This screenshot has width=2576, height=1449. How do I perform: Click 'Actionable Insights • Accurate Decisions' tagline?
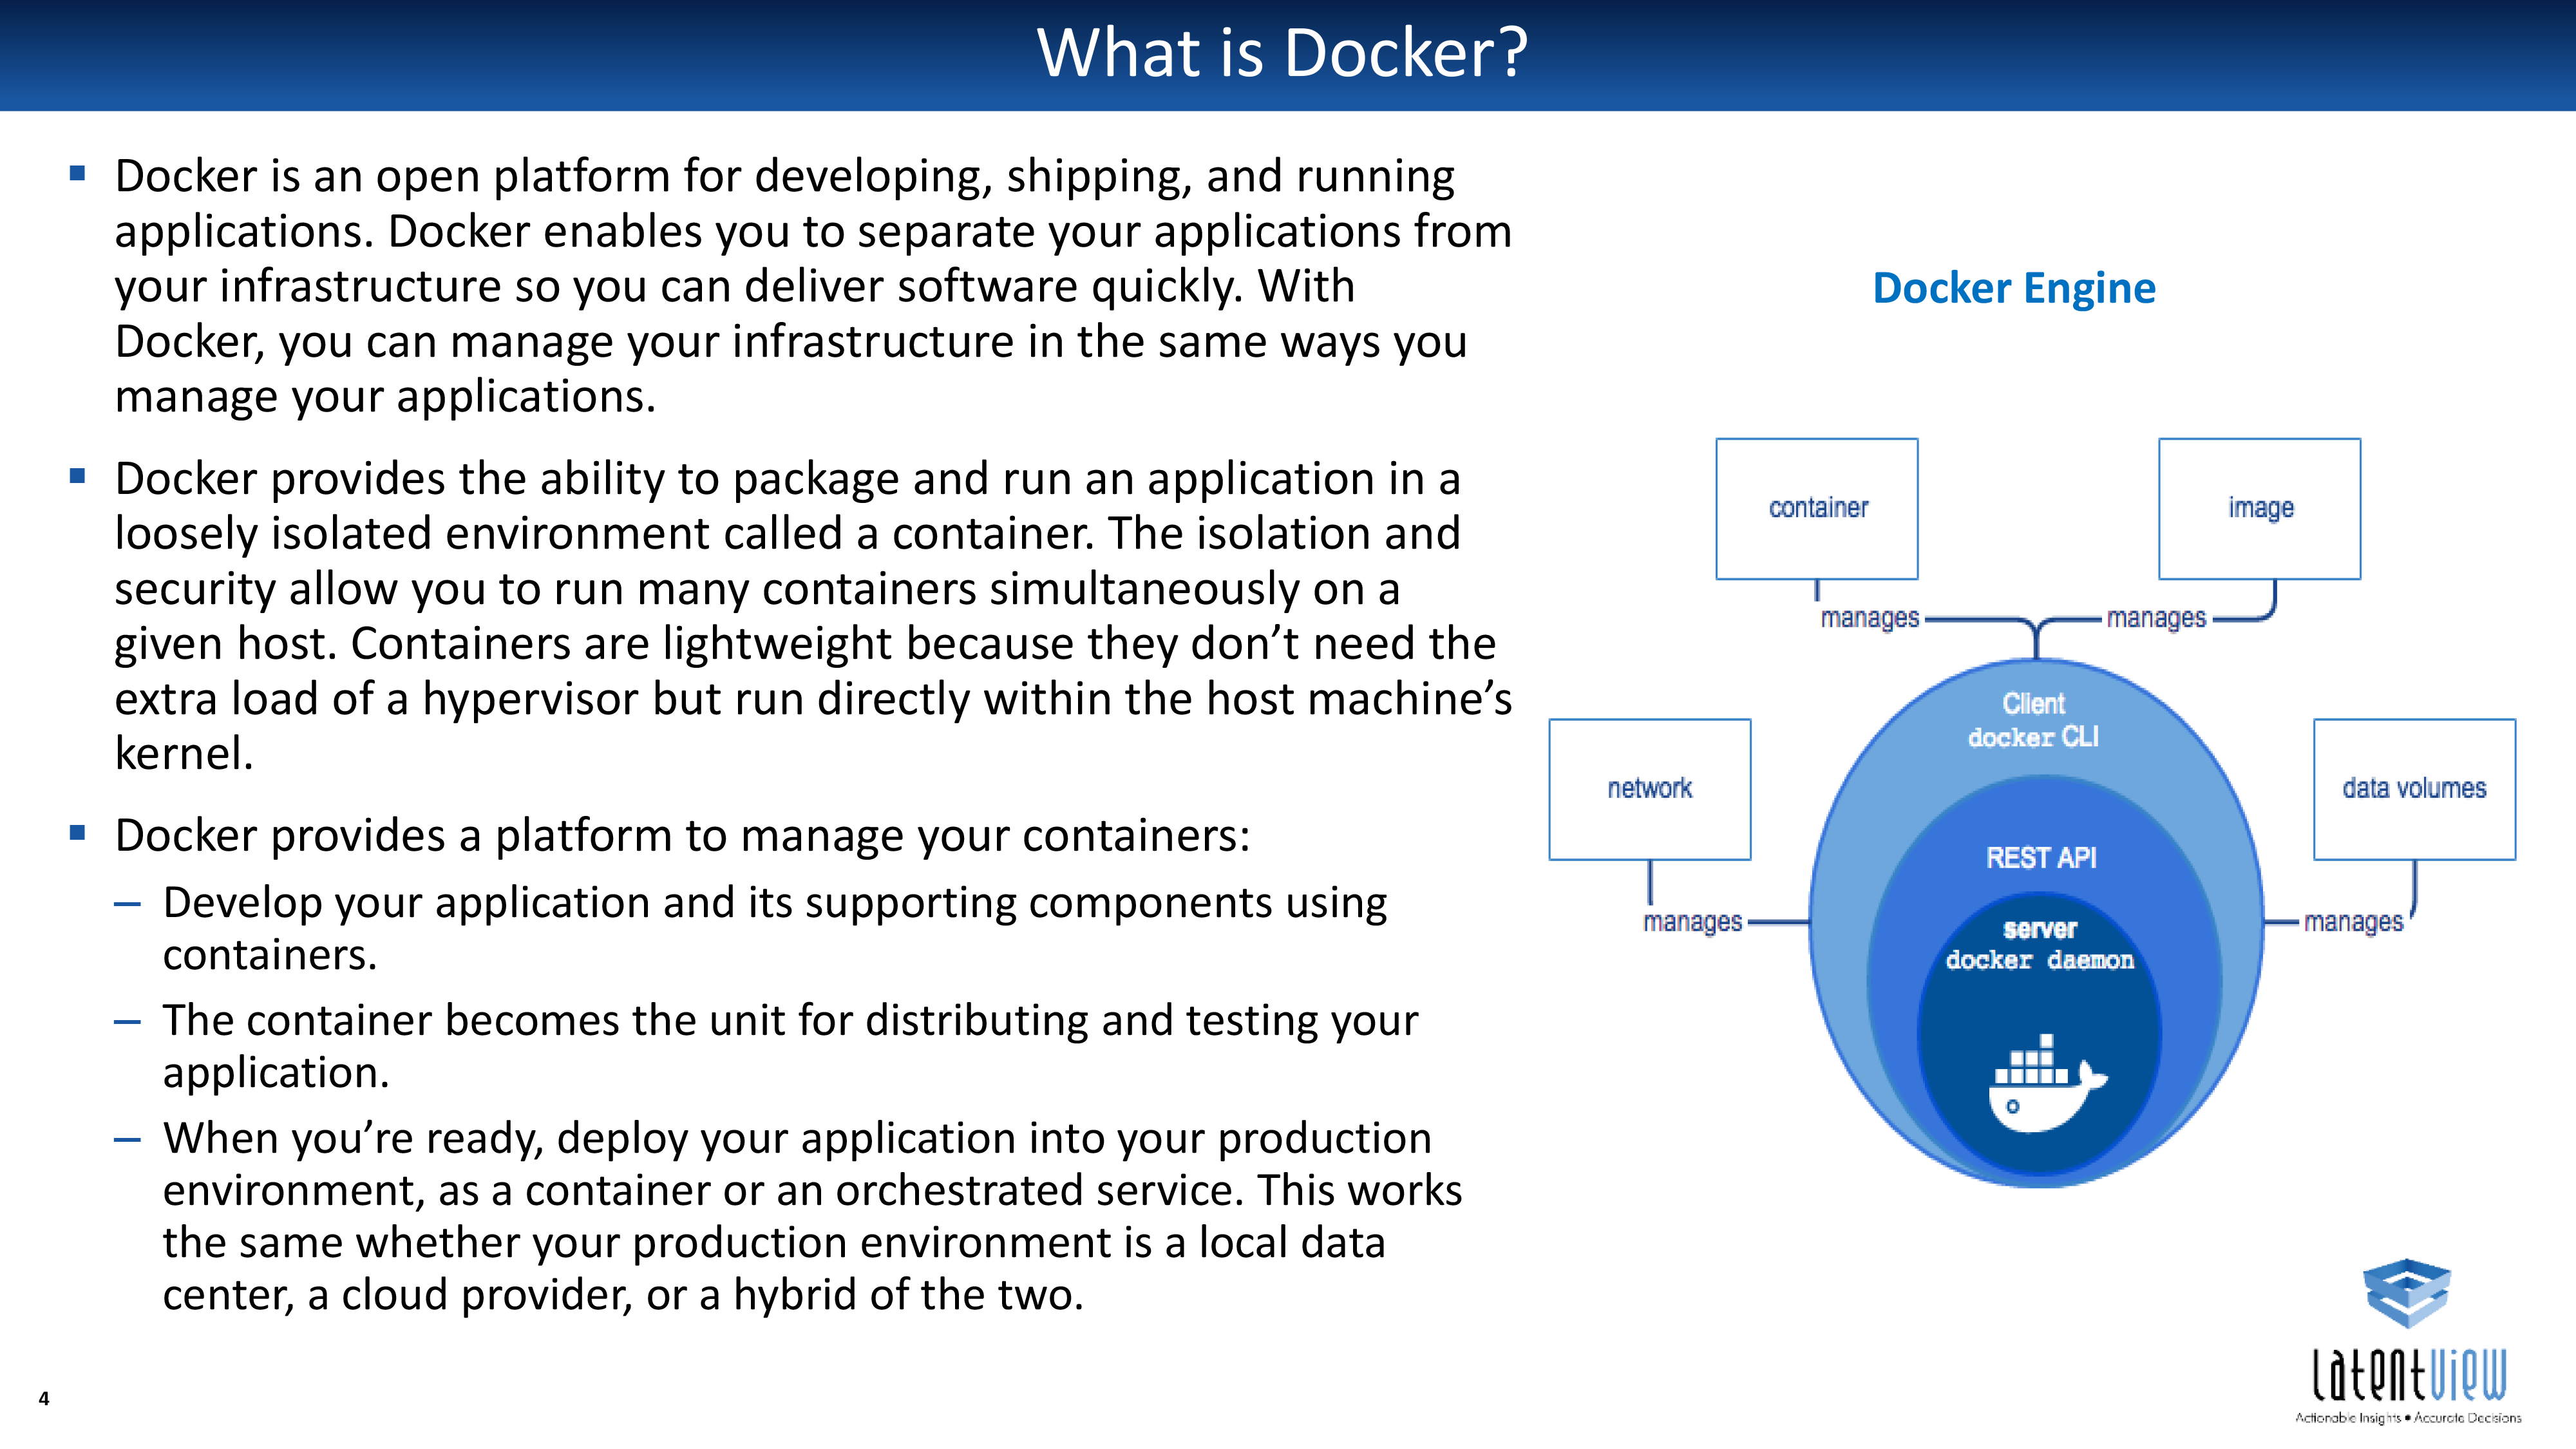tap(2408, 1418)
